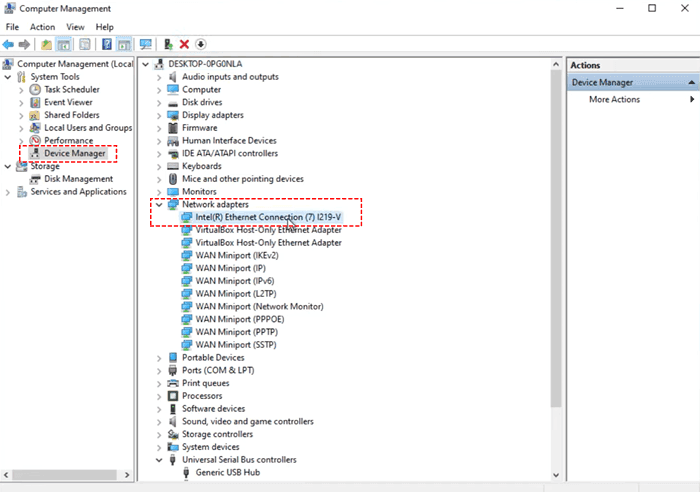Screen dimensions: 700x492
Task: Click device list scrollbar down arrow
Action: coord(556,475)
